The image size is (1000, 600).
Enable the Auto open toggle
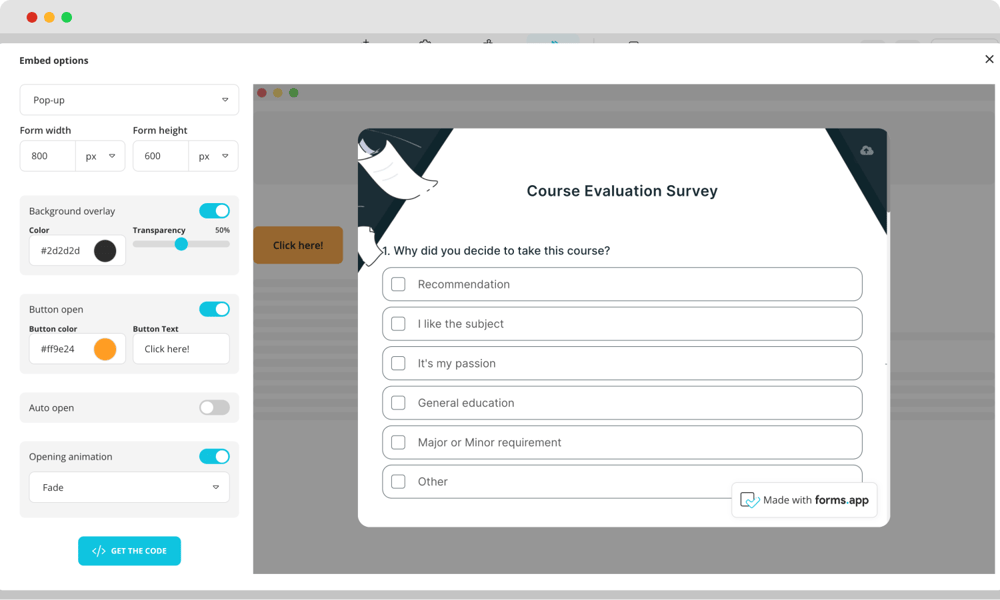coord(214,408)
